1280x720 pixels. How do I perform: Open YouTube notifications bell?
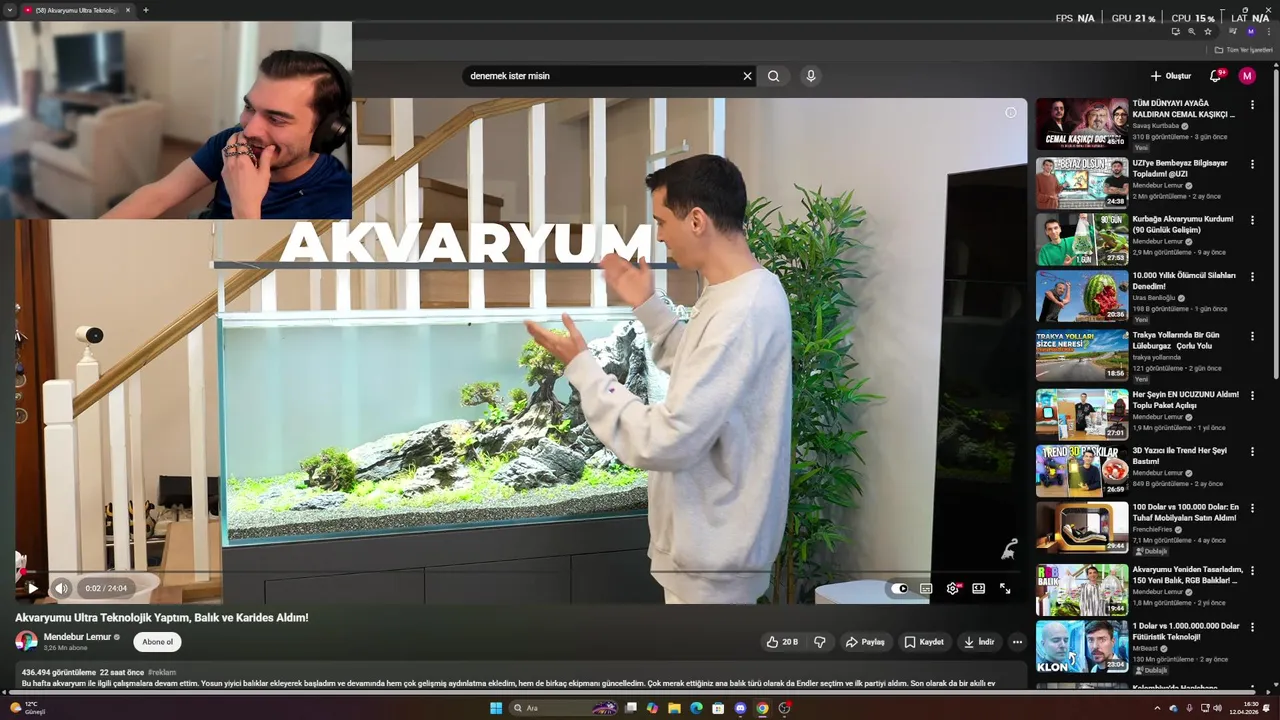pyautogui.click(x=1216, y=76)
